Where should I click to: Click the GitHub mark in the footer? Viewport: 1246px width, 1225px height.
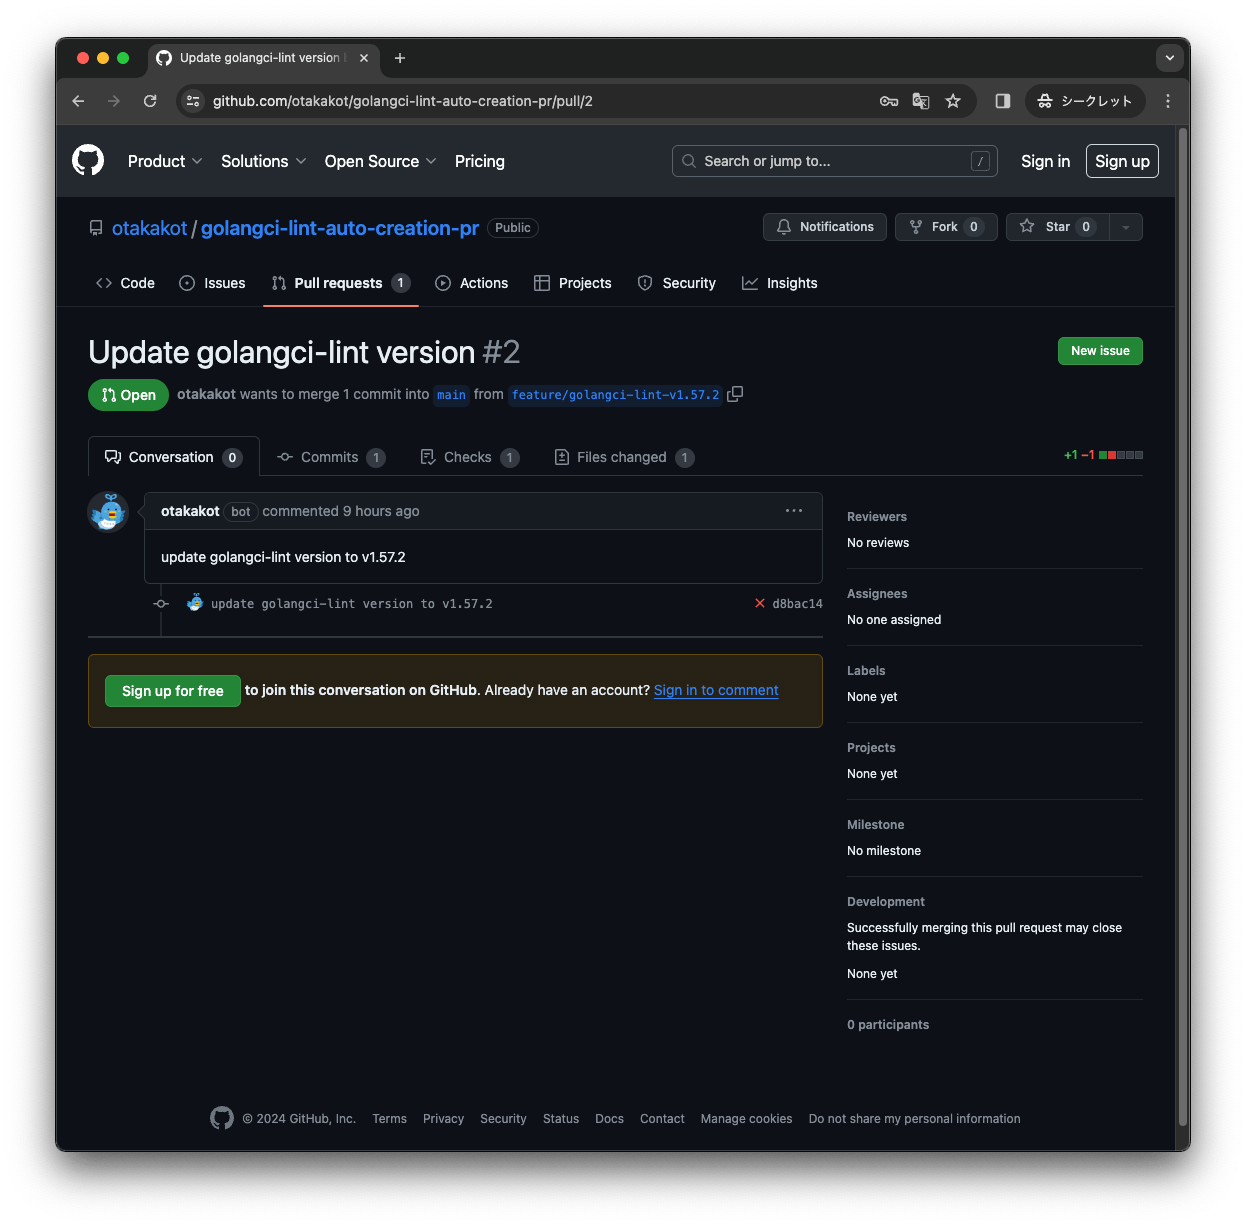[222, 1118]
